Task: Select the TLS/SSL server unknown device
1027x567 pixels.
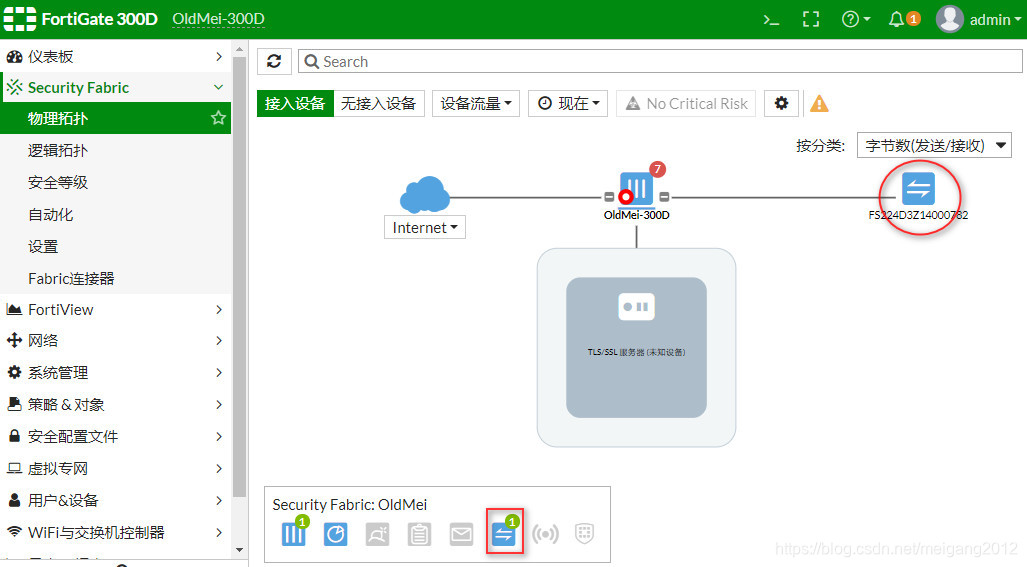Action: coord(636,347)
